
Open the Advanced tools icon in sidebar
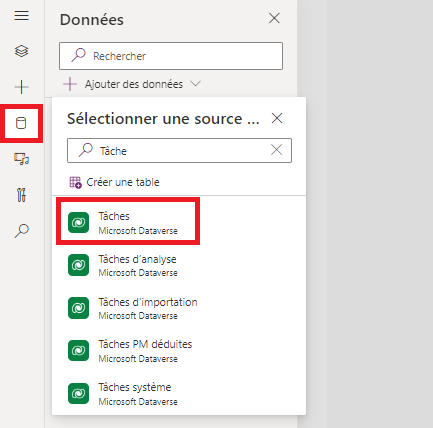[21, 195]
